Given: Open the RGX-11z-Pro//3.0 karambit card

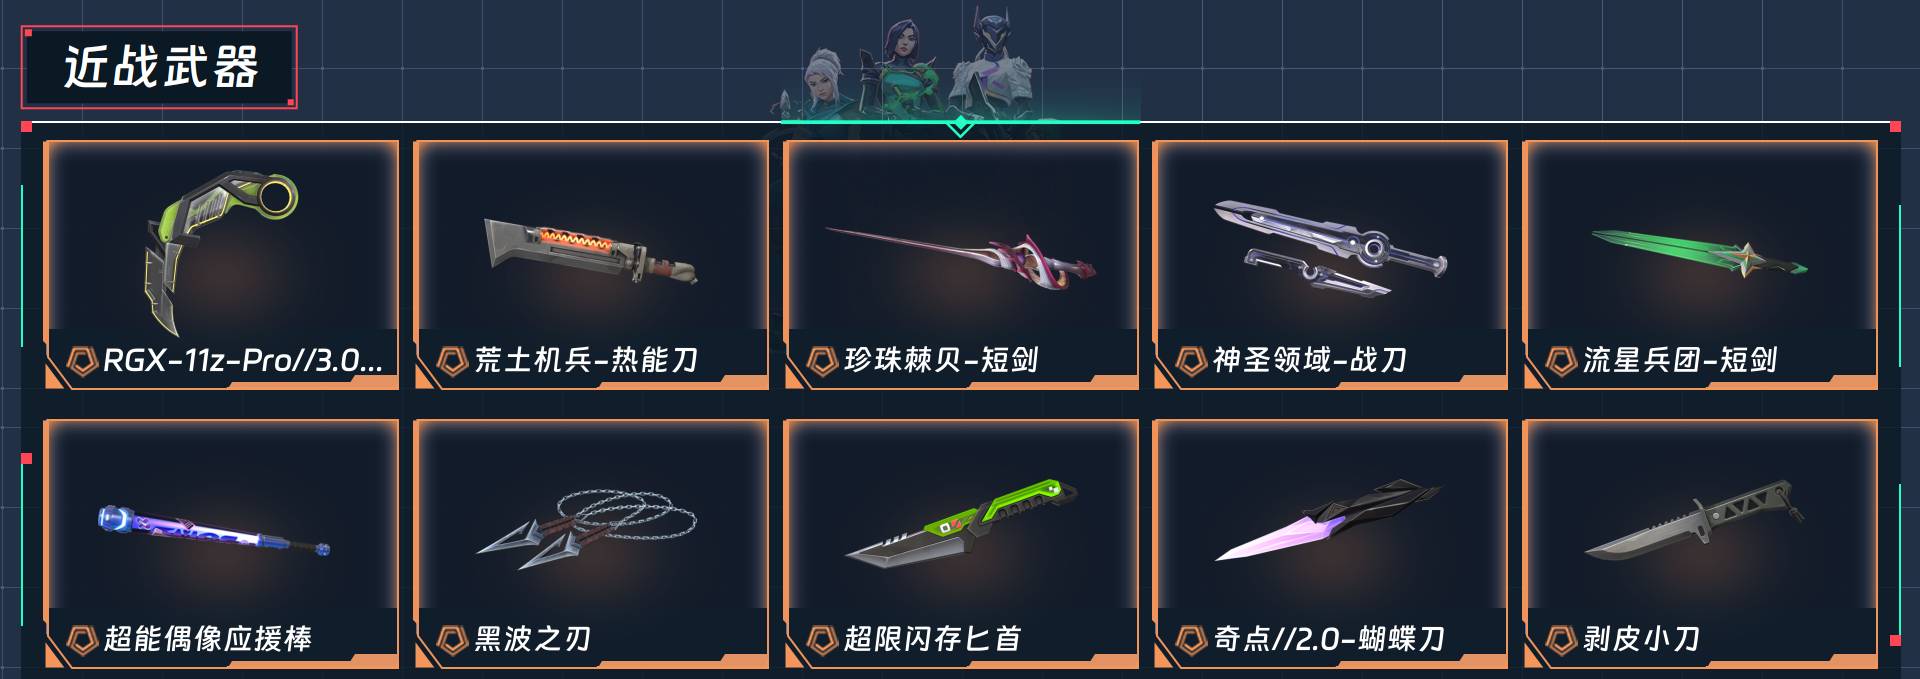Looking at the screenshot, I should click(221, 265).
